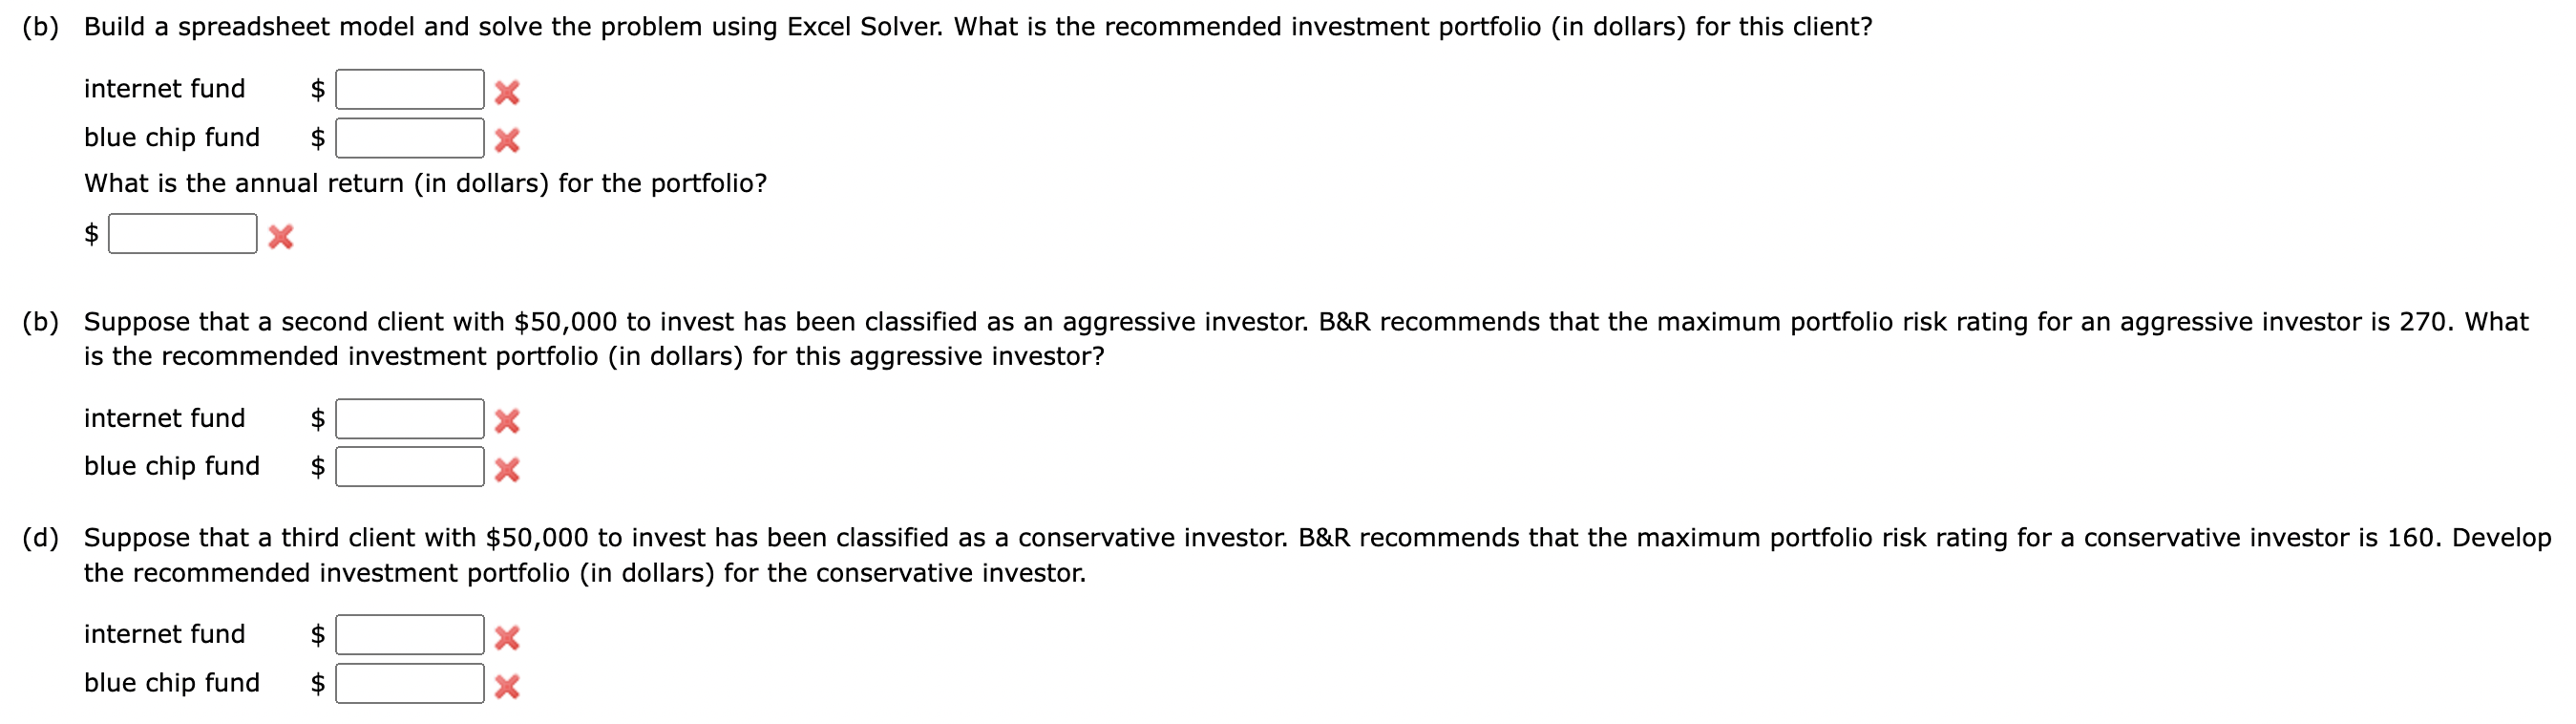Select the internet fund input in part (b)
Viewport: 2576px width, 724px height.
pyautogui.click(x=410, y=89)
